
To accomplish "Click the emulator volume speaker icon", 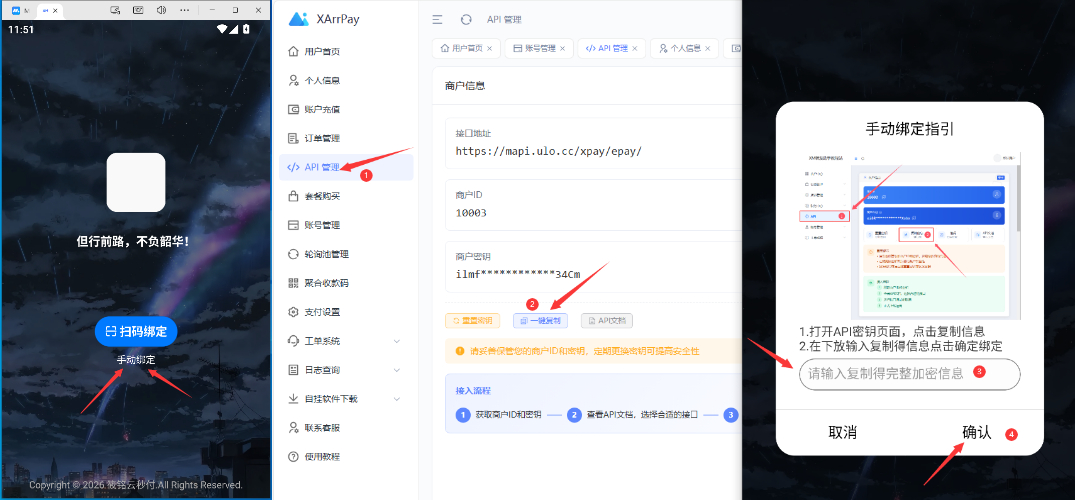I will coord(161,10).
